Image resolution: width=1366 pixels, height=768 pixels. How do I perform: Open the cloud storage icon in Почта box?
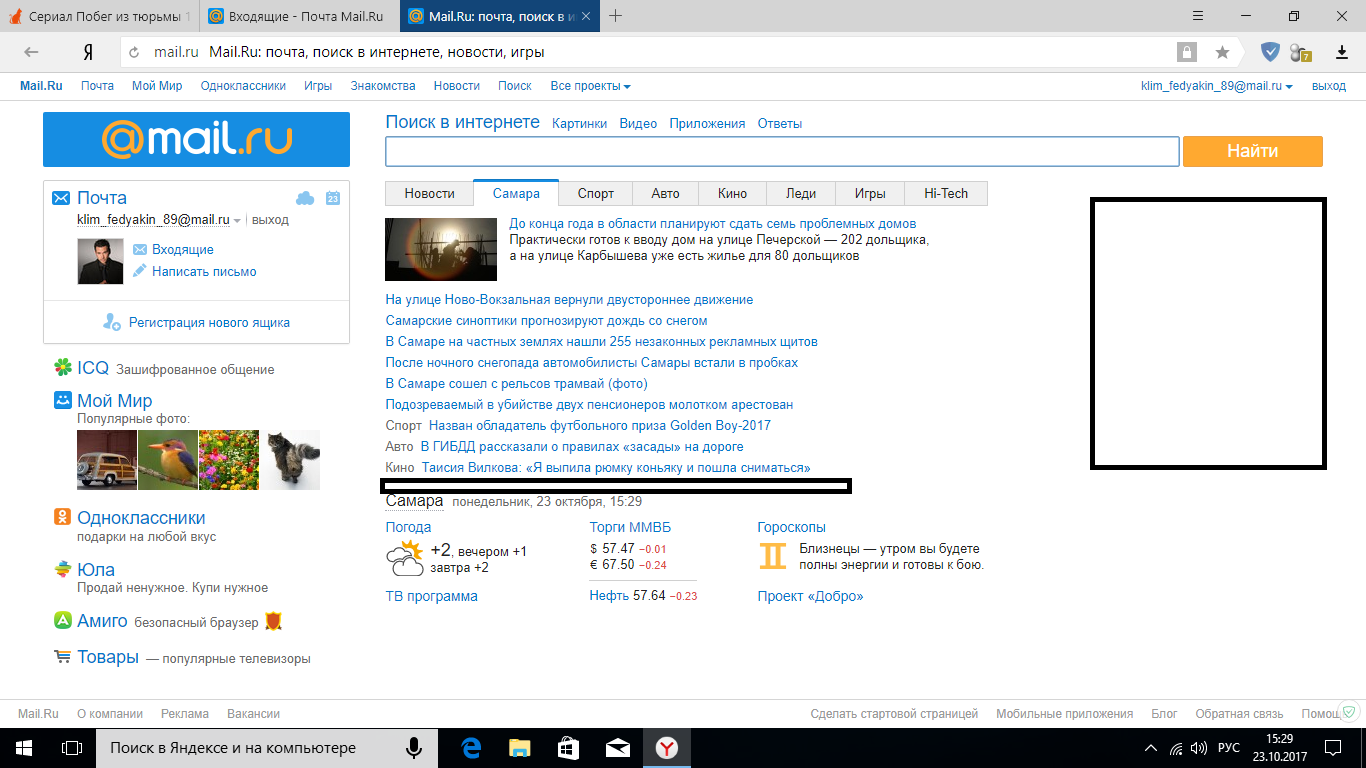306,198
